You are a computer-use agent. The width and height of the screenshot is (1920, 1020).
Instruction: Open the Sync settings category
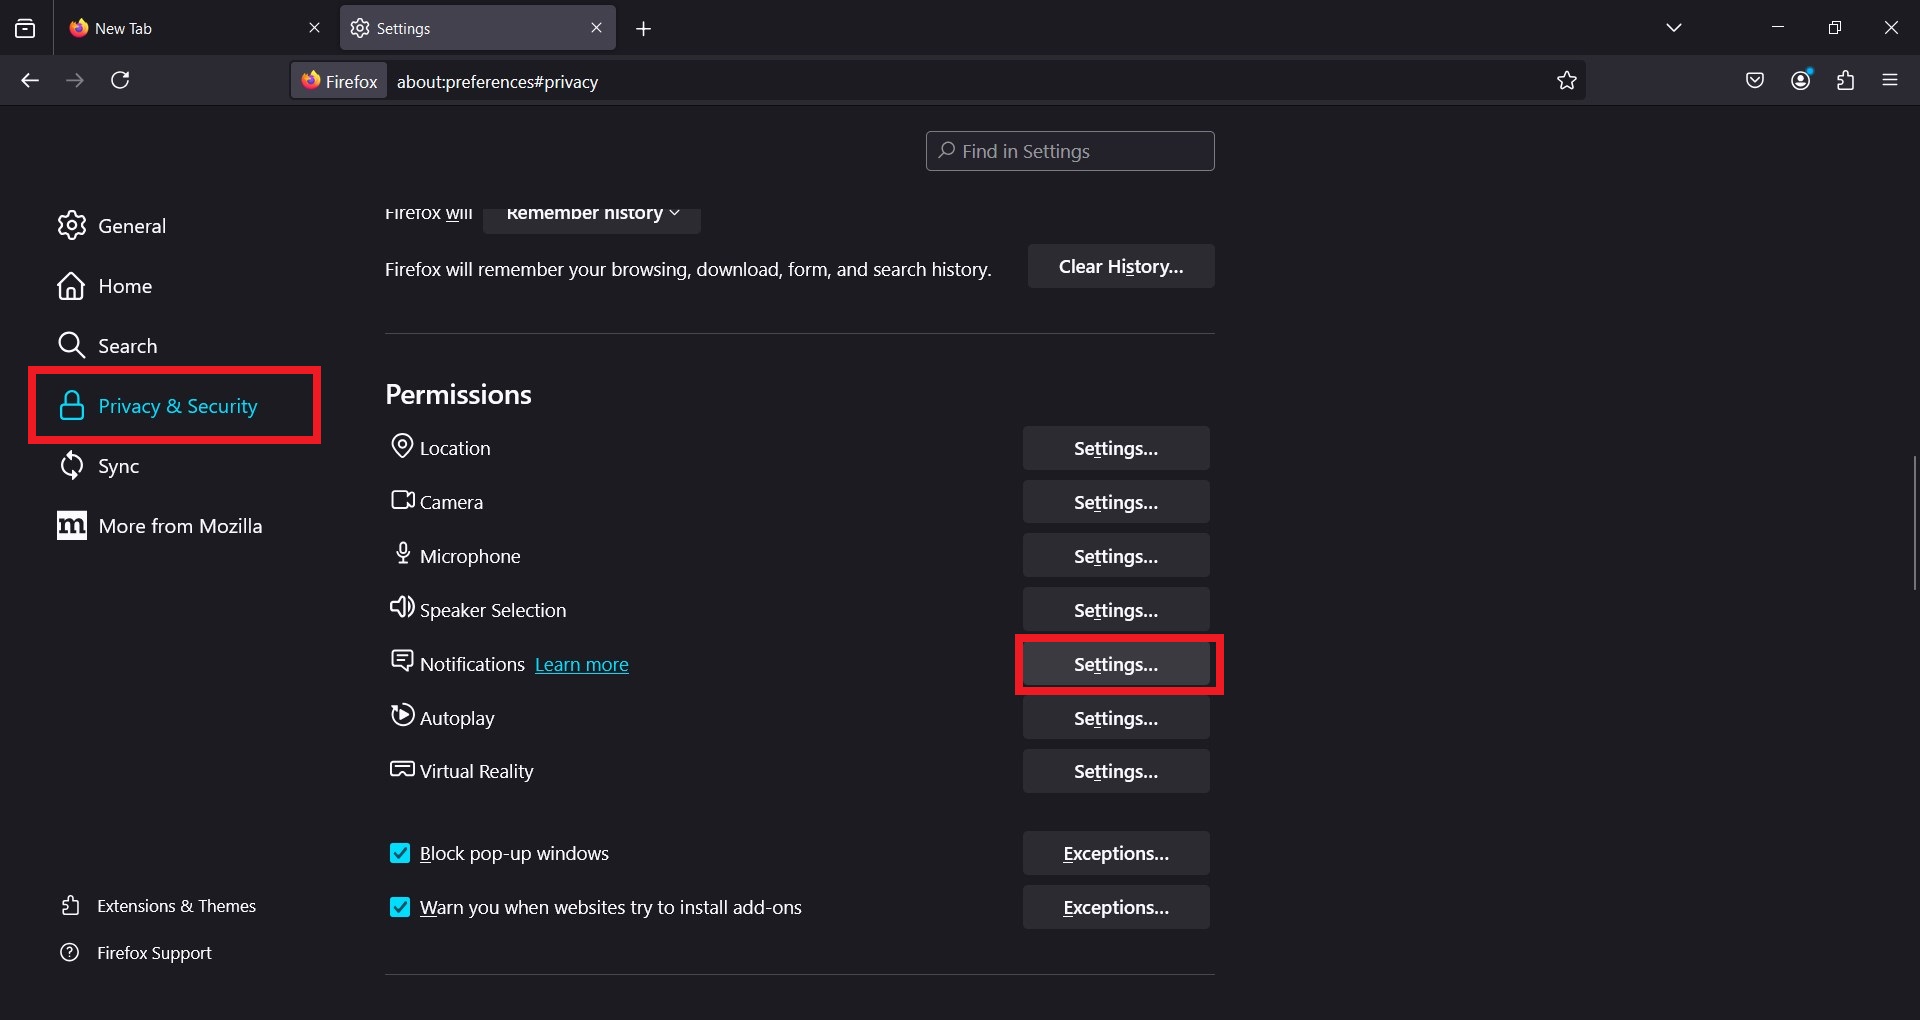click(x=99, y=466)
